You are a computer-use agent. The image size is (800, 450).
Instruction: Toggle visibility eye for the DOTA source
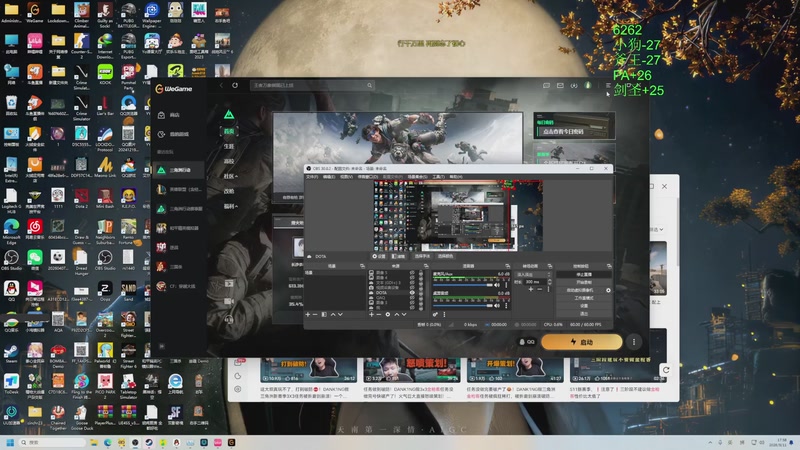click(x=412, y=292)
